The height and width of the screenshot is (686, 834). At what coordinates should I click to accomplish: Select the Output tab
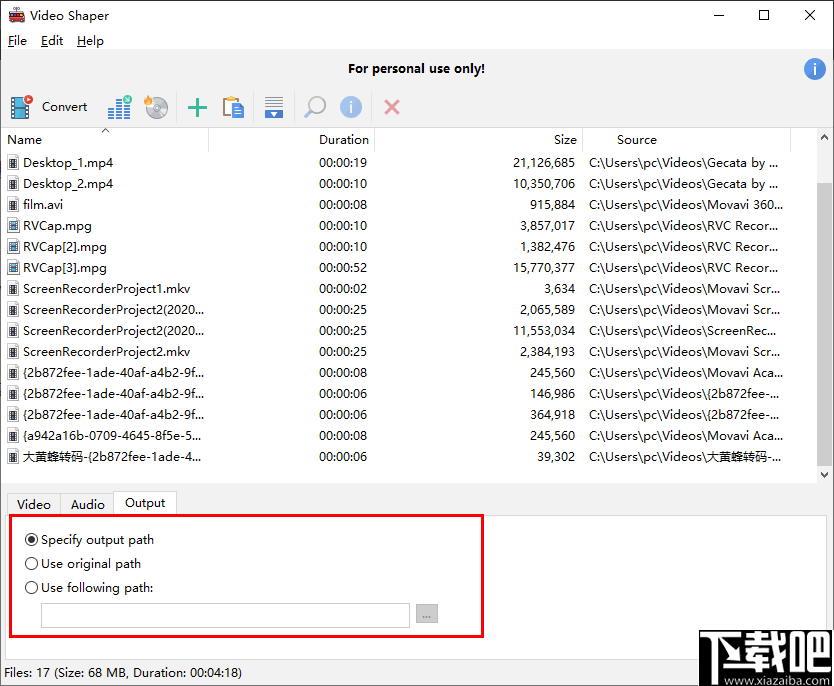pos(145,503)
